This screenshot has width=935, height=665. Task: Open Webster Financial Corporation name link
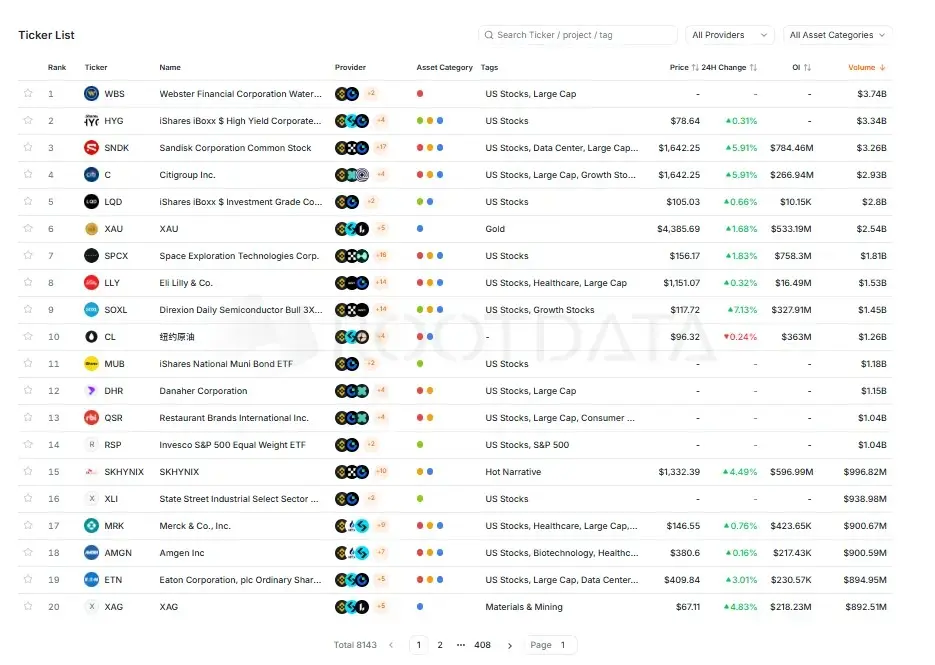(240, 94)
